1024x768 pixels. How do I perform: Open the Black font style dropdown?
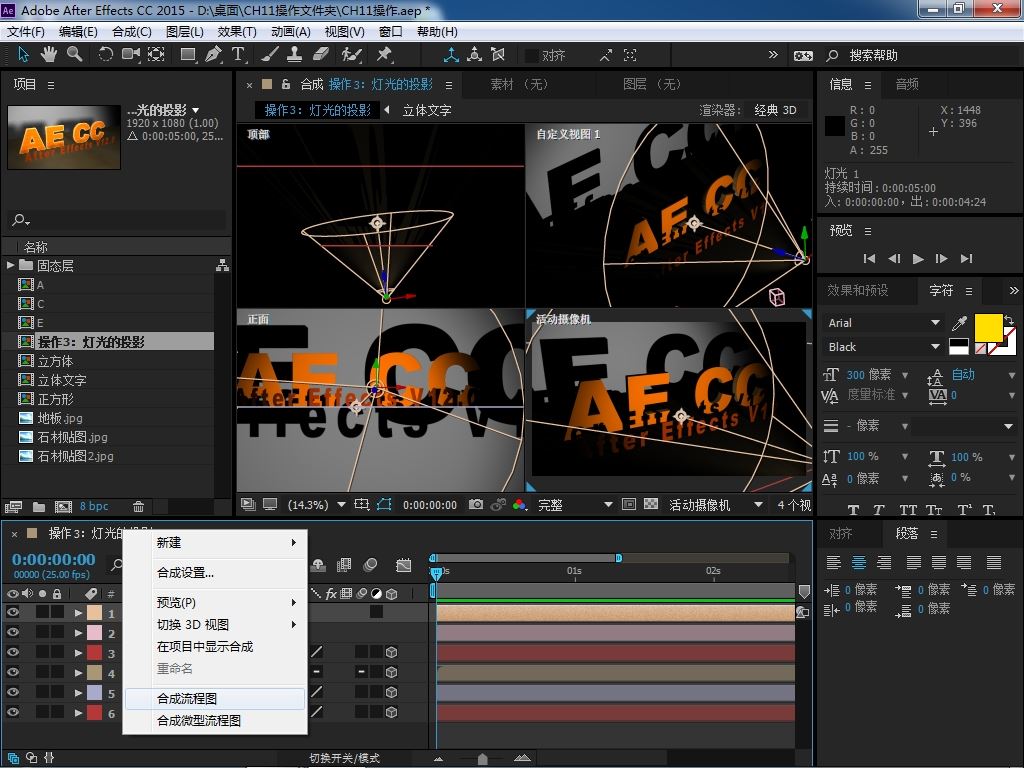[884, 347]
